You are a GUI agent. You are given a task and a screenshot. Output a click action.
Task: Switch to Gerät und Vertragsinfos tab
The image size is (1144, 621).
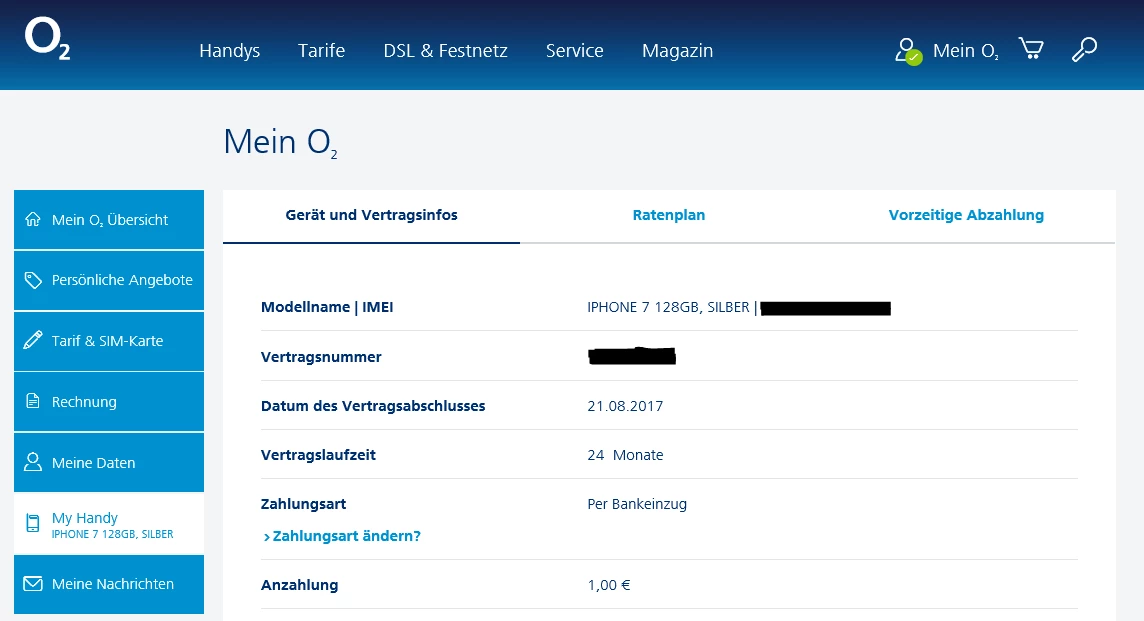371,215
